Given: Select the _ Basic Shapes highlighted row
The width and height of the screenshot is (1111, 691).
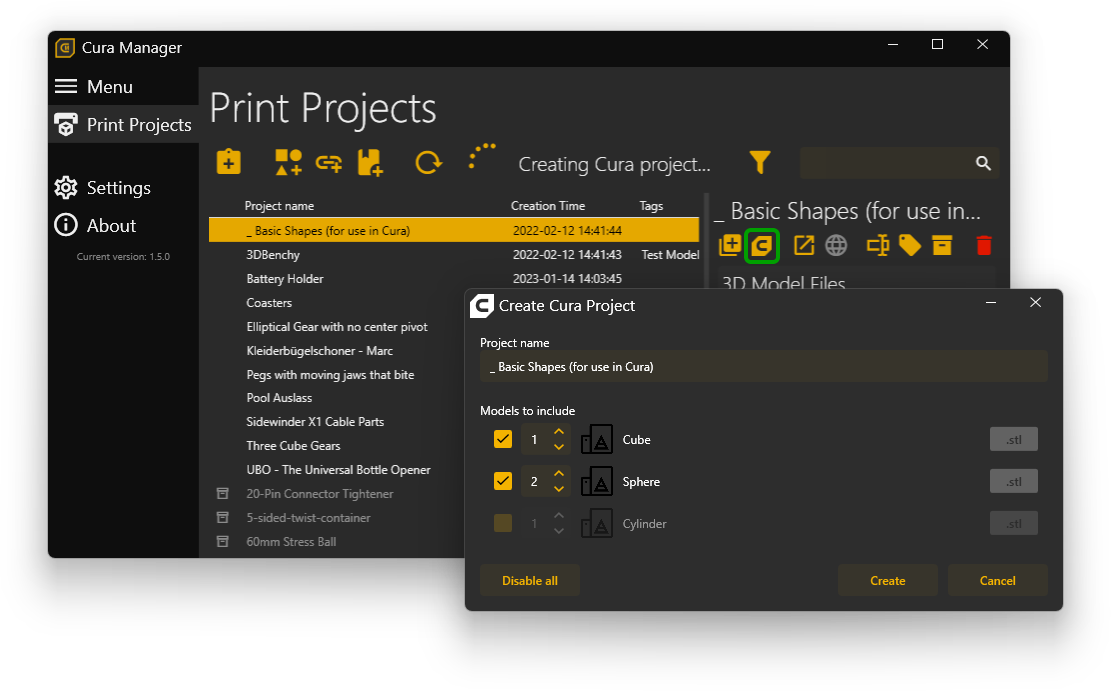Looking at the screenshot, I should (x=454, y=230).
